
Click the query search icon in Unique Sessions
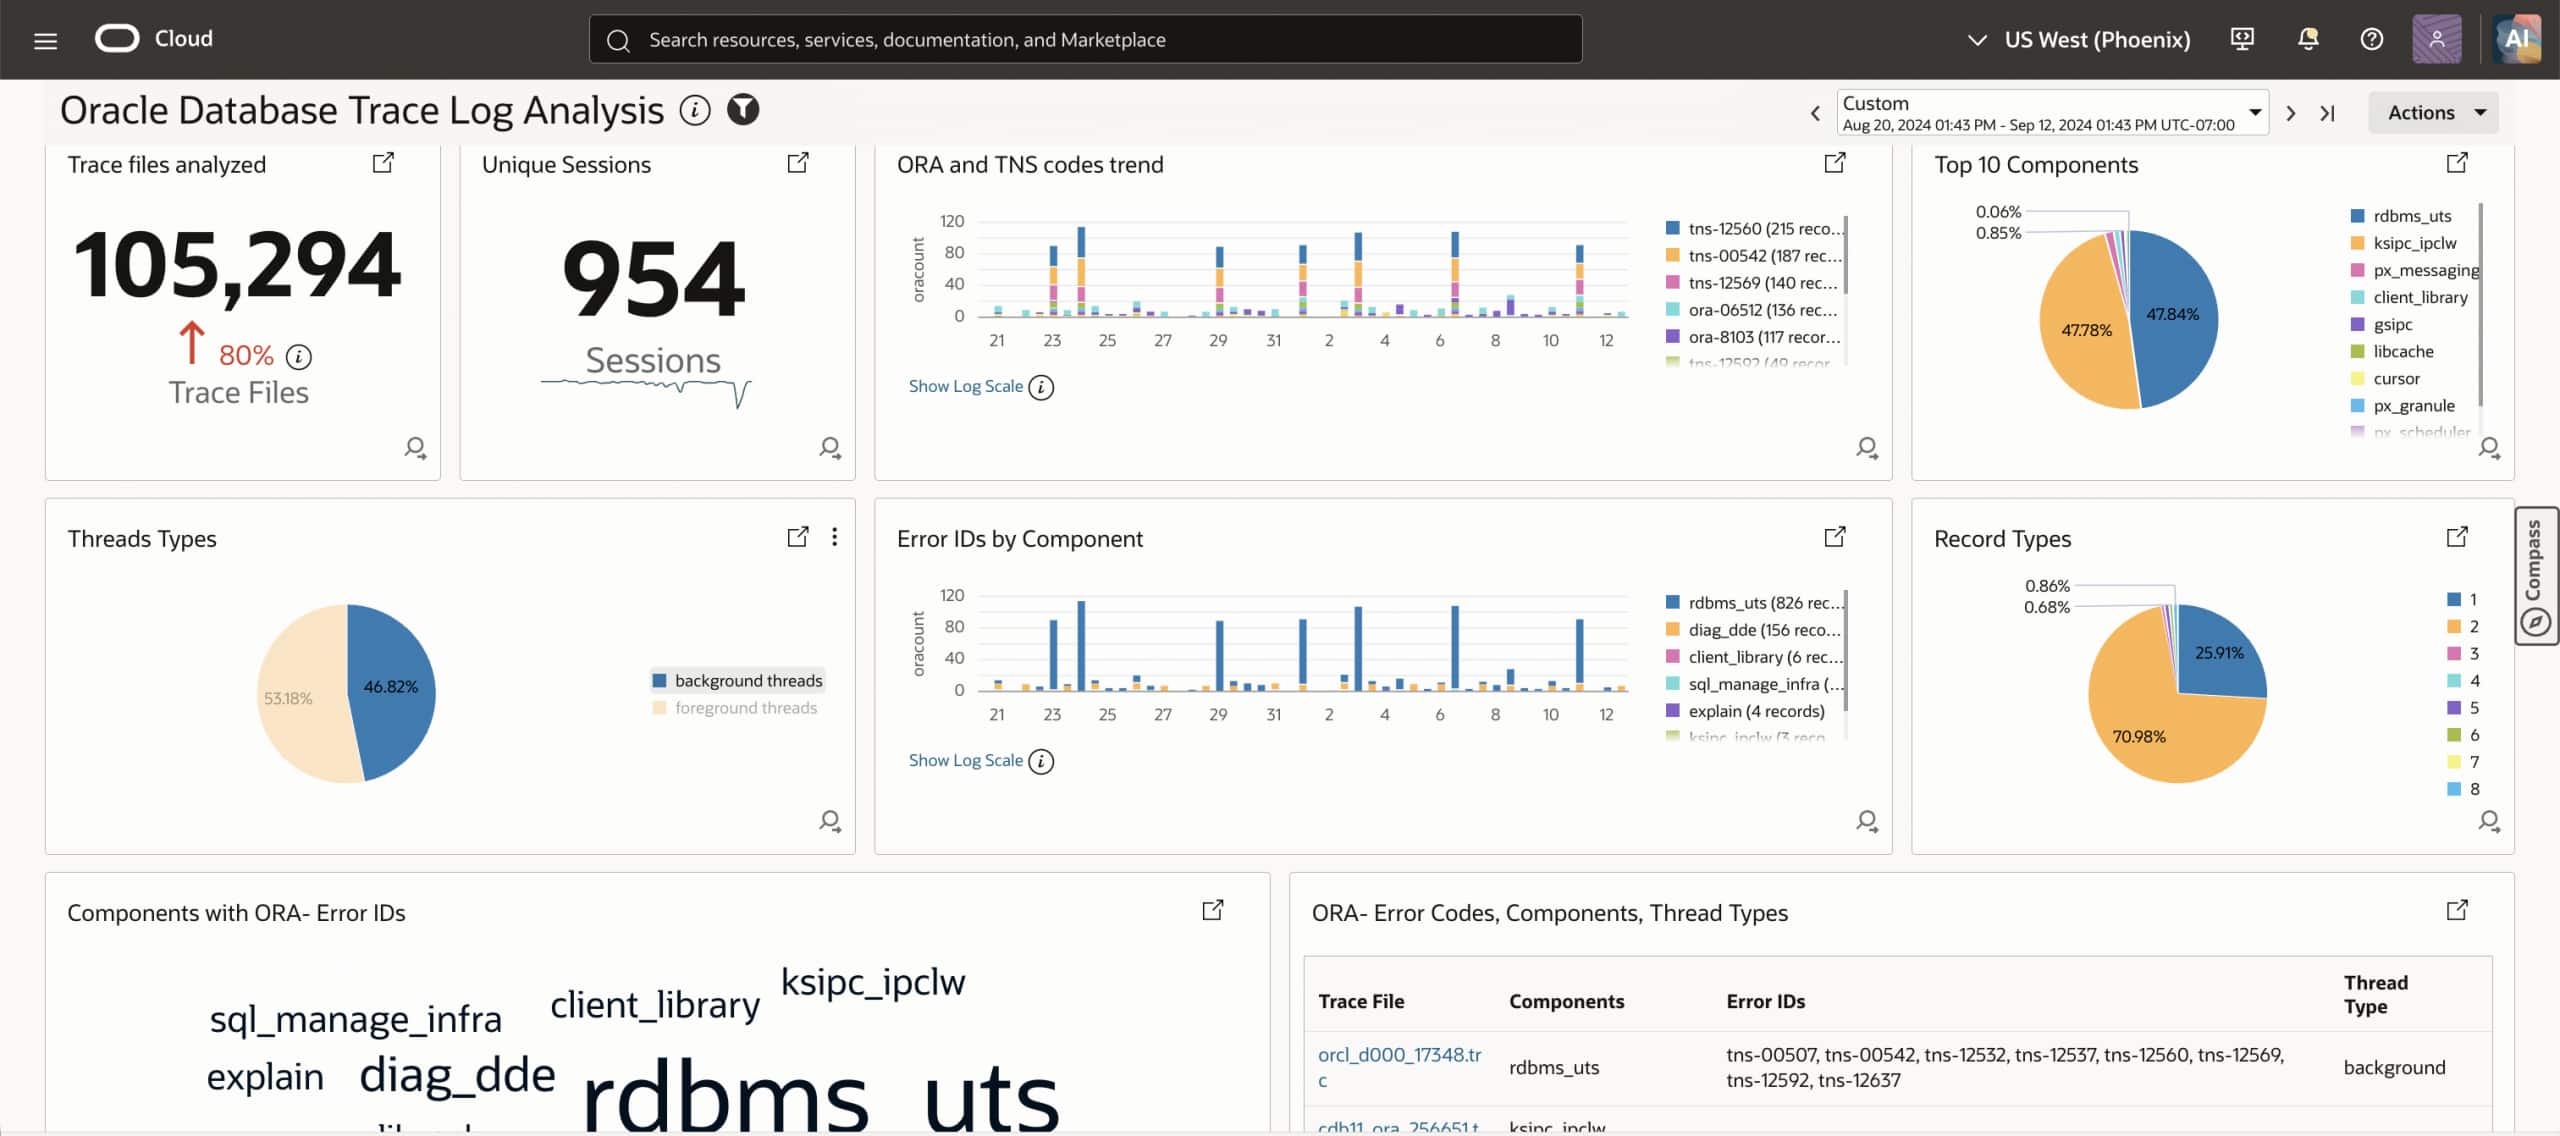click(830, 447)
